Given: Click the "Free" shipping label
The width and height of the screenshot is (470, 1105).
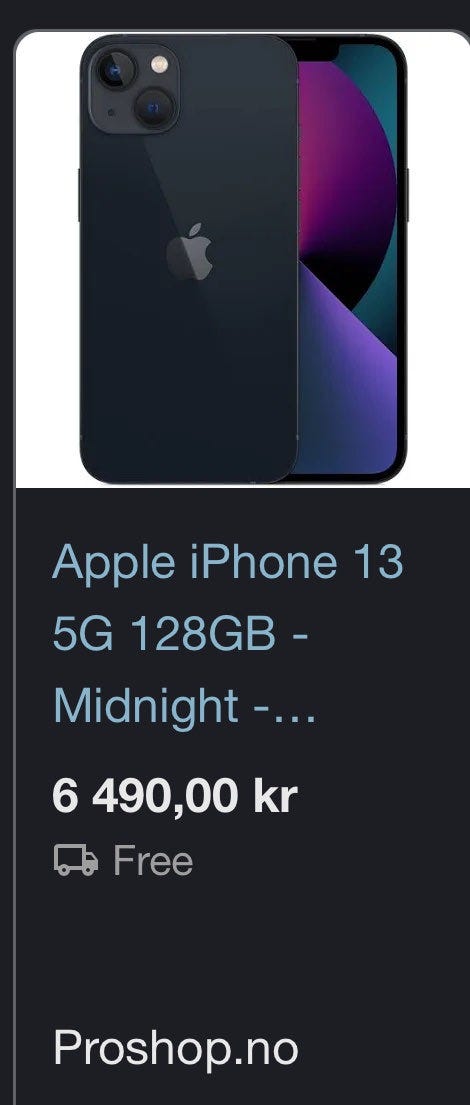Looking at the screenshot, I should pos(153,861).
